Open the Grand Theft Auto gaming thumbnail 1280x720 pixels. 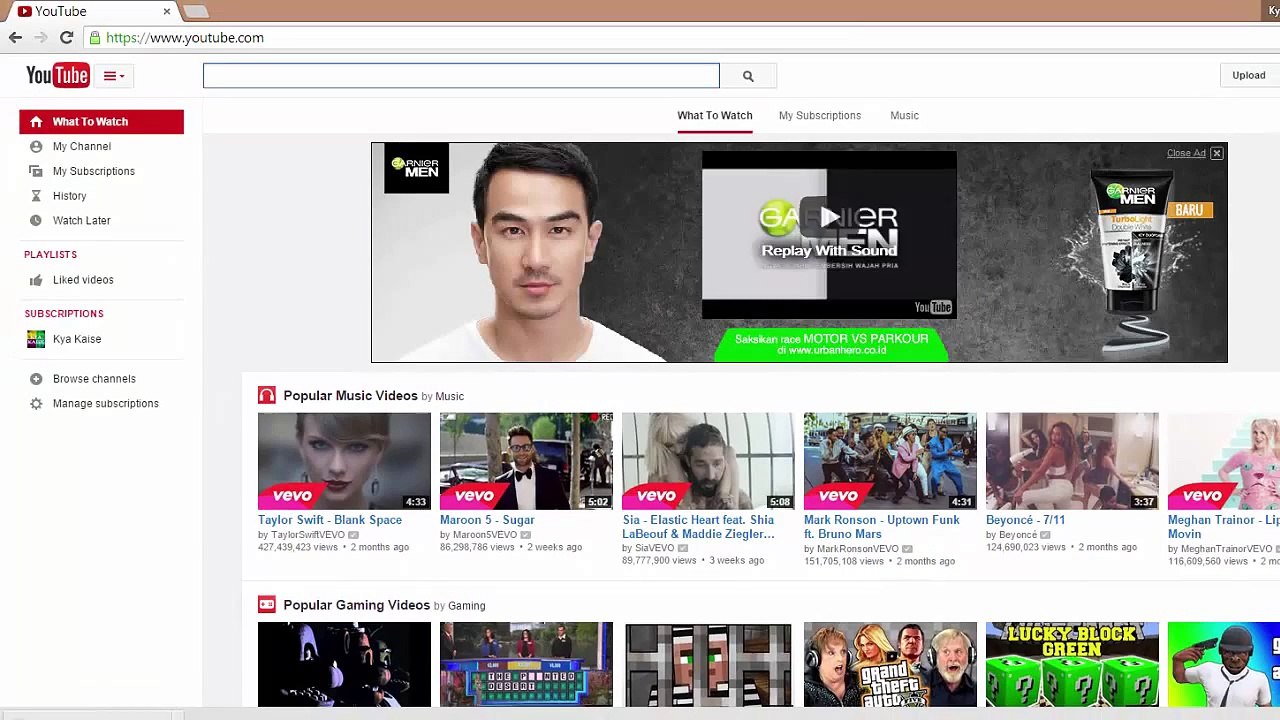click(890, 664)
